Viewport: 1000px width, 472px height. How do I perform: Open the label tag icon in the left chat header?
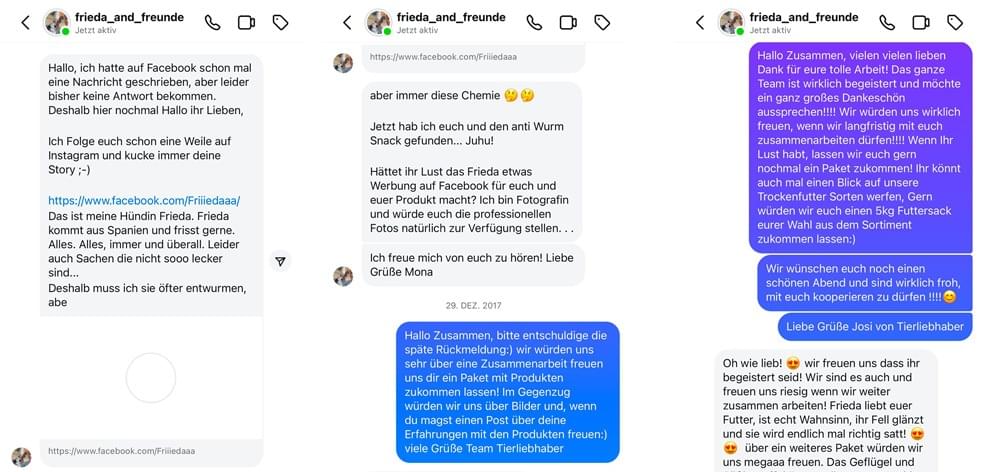click(280, 23)
